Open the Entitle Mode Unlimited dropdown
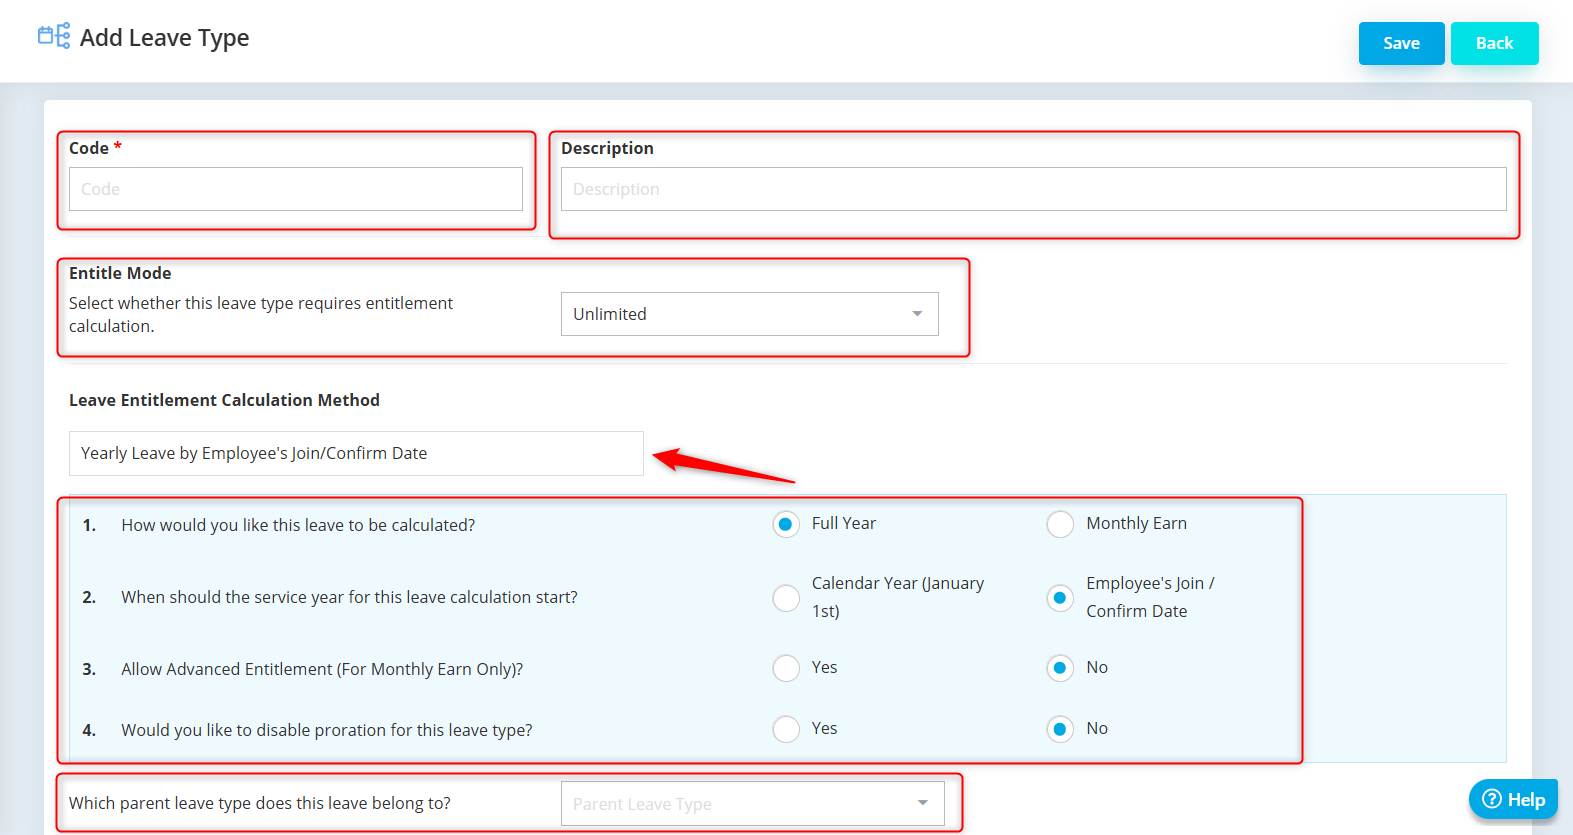The width and height of the screenshot is (1573, 835). click(749, 314)
